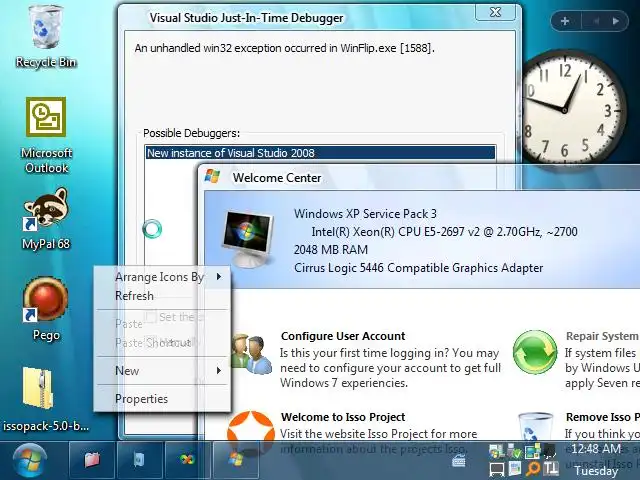640x480 pixels.
Task: Click Welcome Center title bar Windows flag icon
Action: coord(212,176)
